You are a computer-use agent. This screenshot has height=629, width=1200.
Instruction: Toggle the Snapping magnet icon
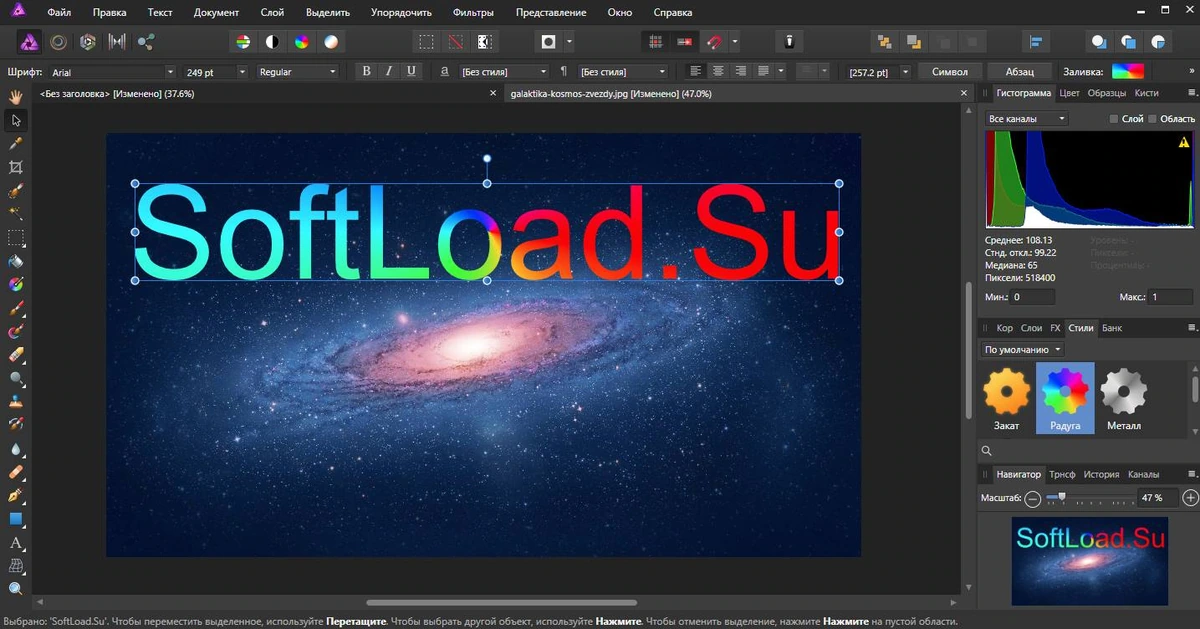[x=714, y=42]
